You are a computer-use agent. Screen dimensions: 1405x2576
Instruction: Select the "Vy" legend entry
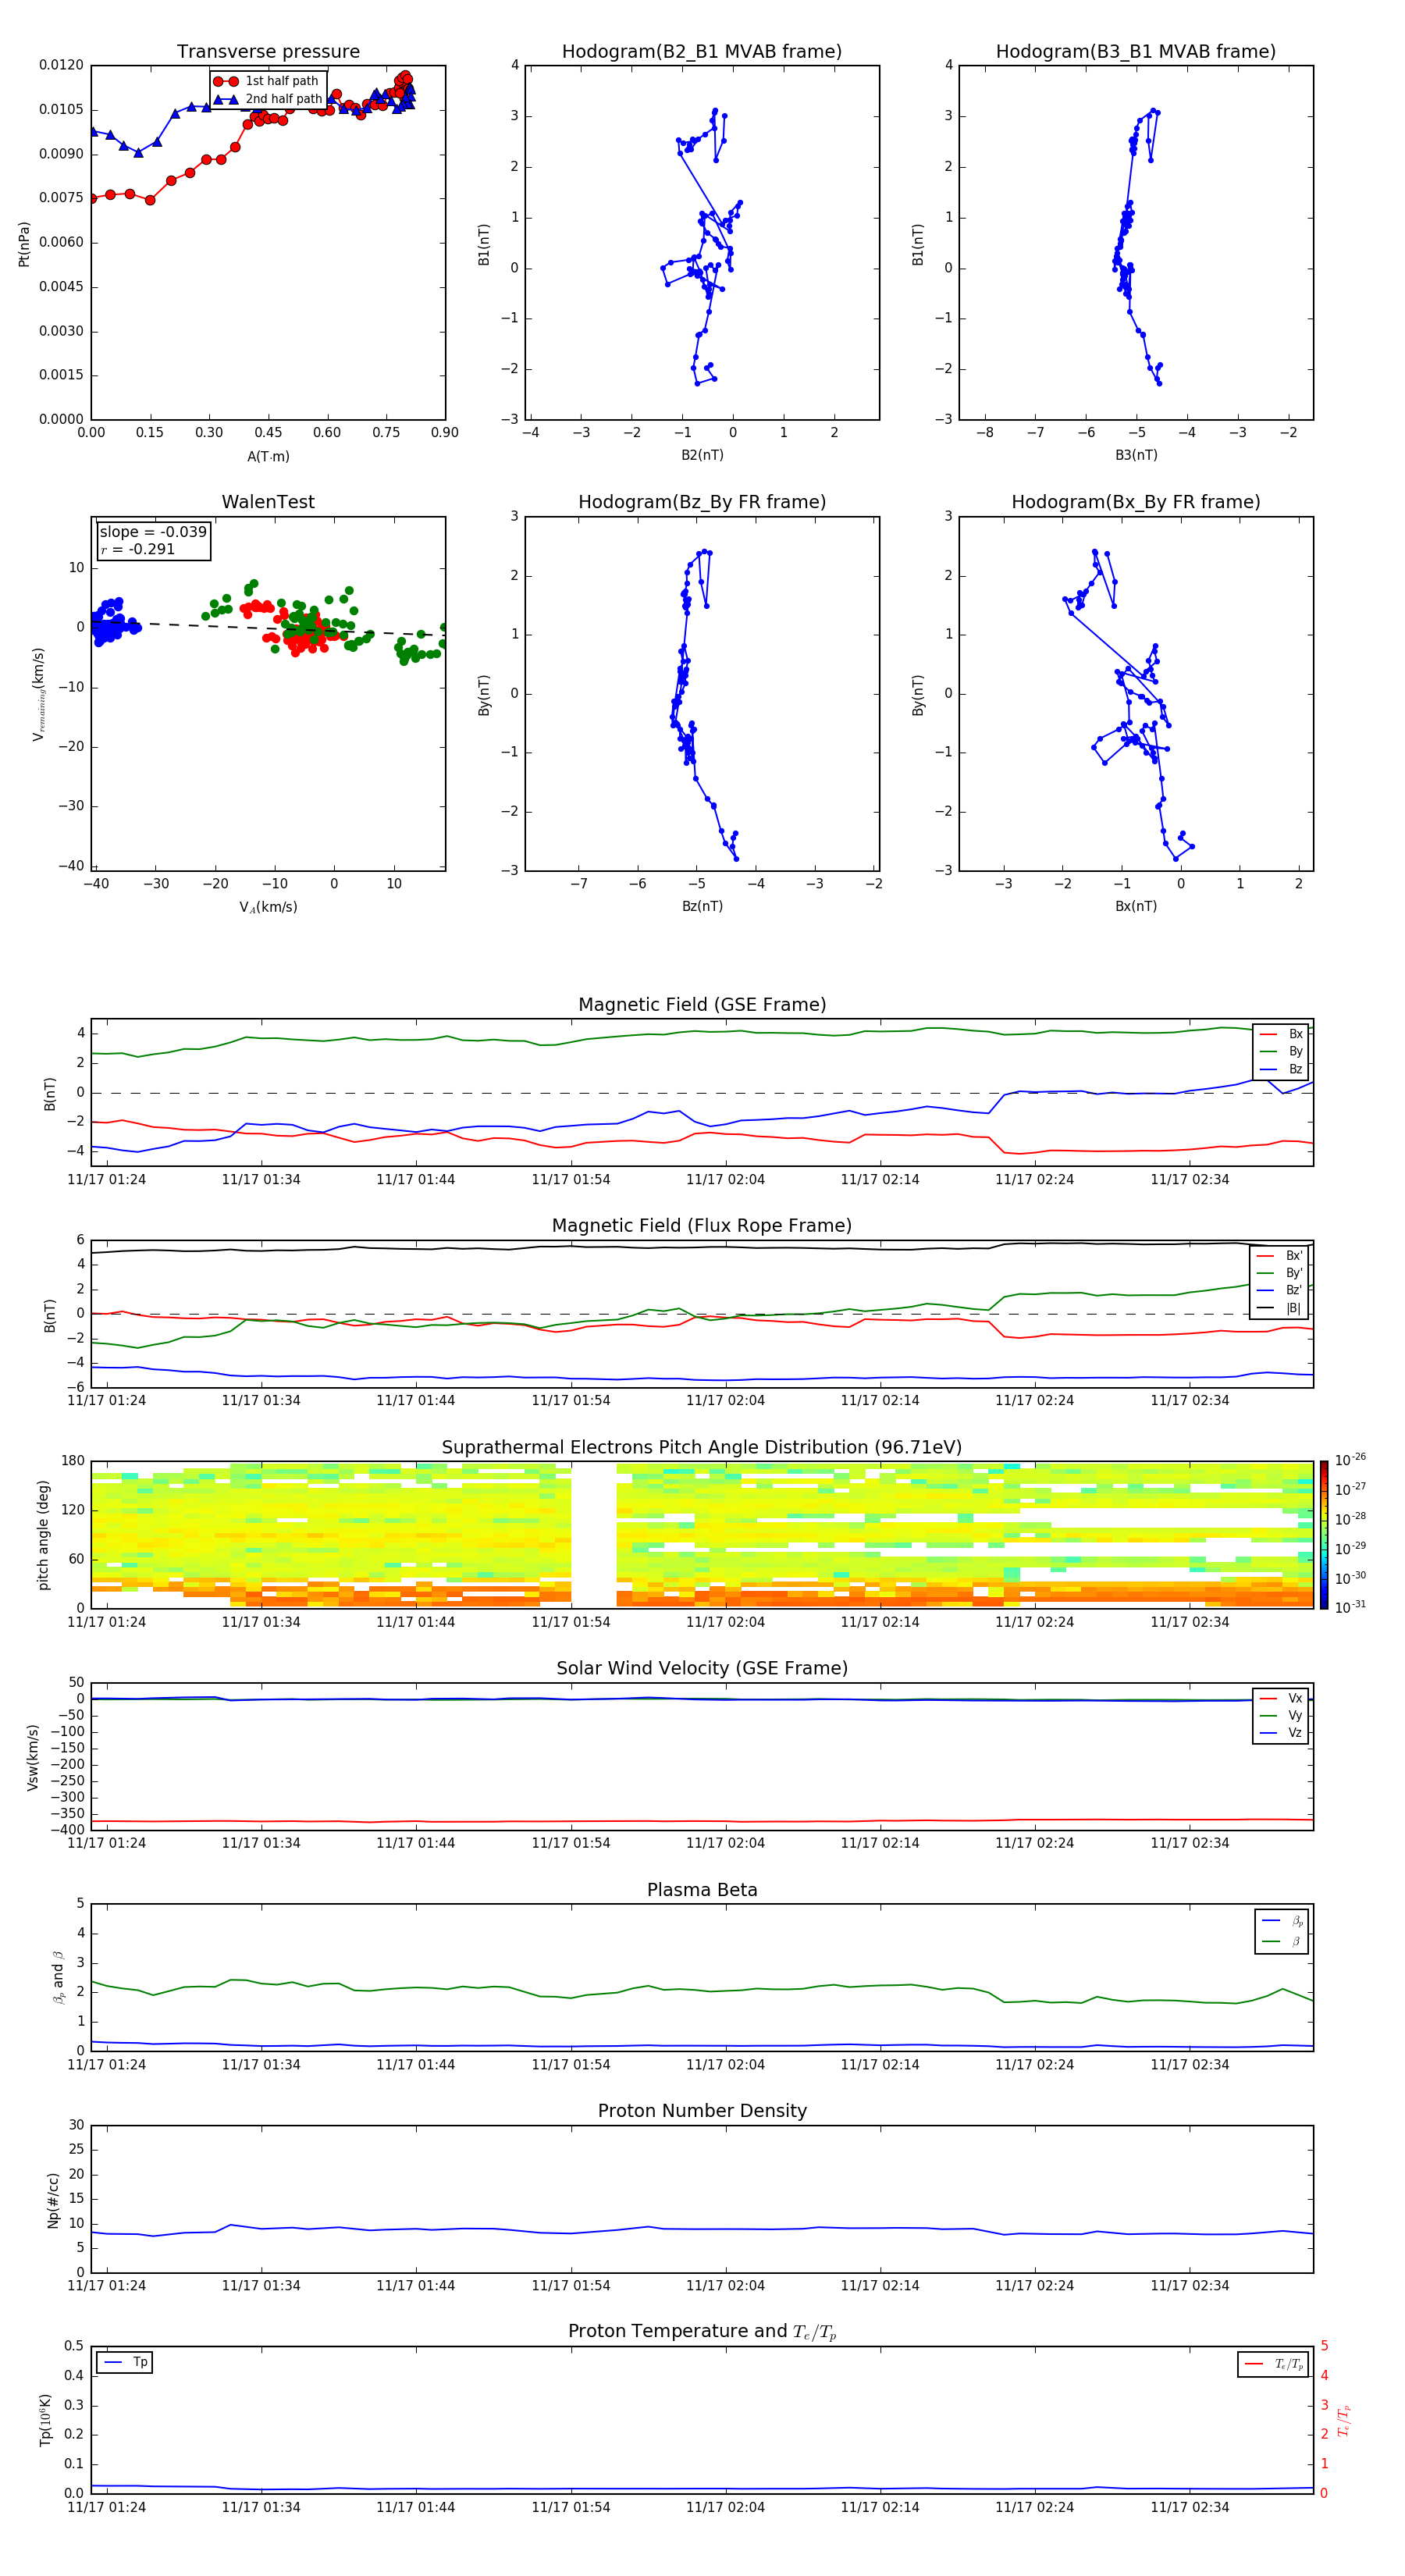[1281, 1716]
